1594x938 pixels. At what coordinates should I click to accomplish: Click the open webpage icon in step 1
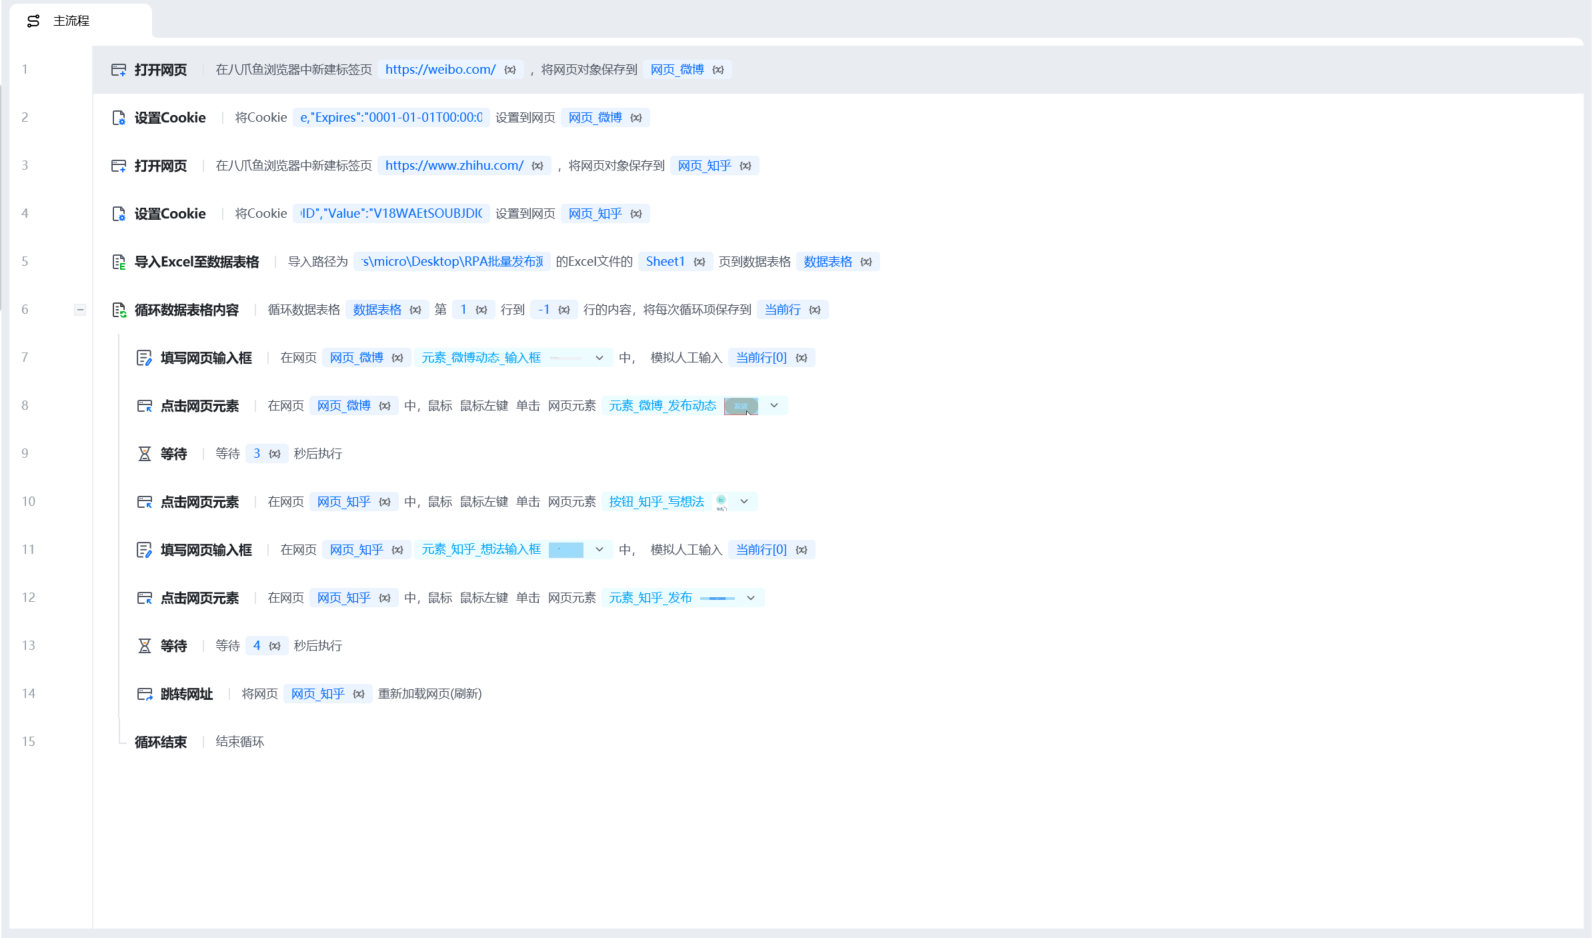point(118,70)
